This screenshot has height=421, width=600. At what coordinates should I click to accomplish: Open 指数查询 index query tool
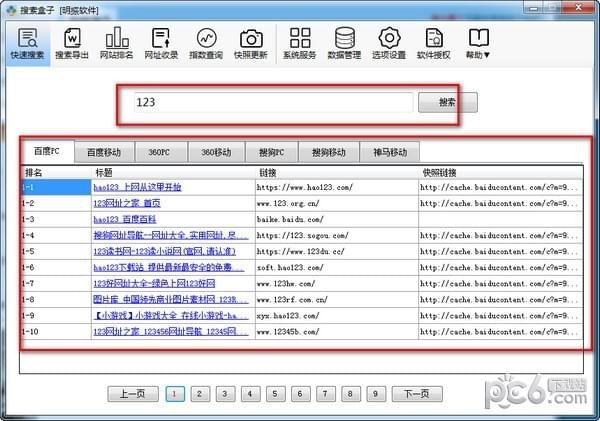click(x=206, y=43)
